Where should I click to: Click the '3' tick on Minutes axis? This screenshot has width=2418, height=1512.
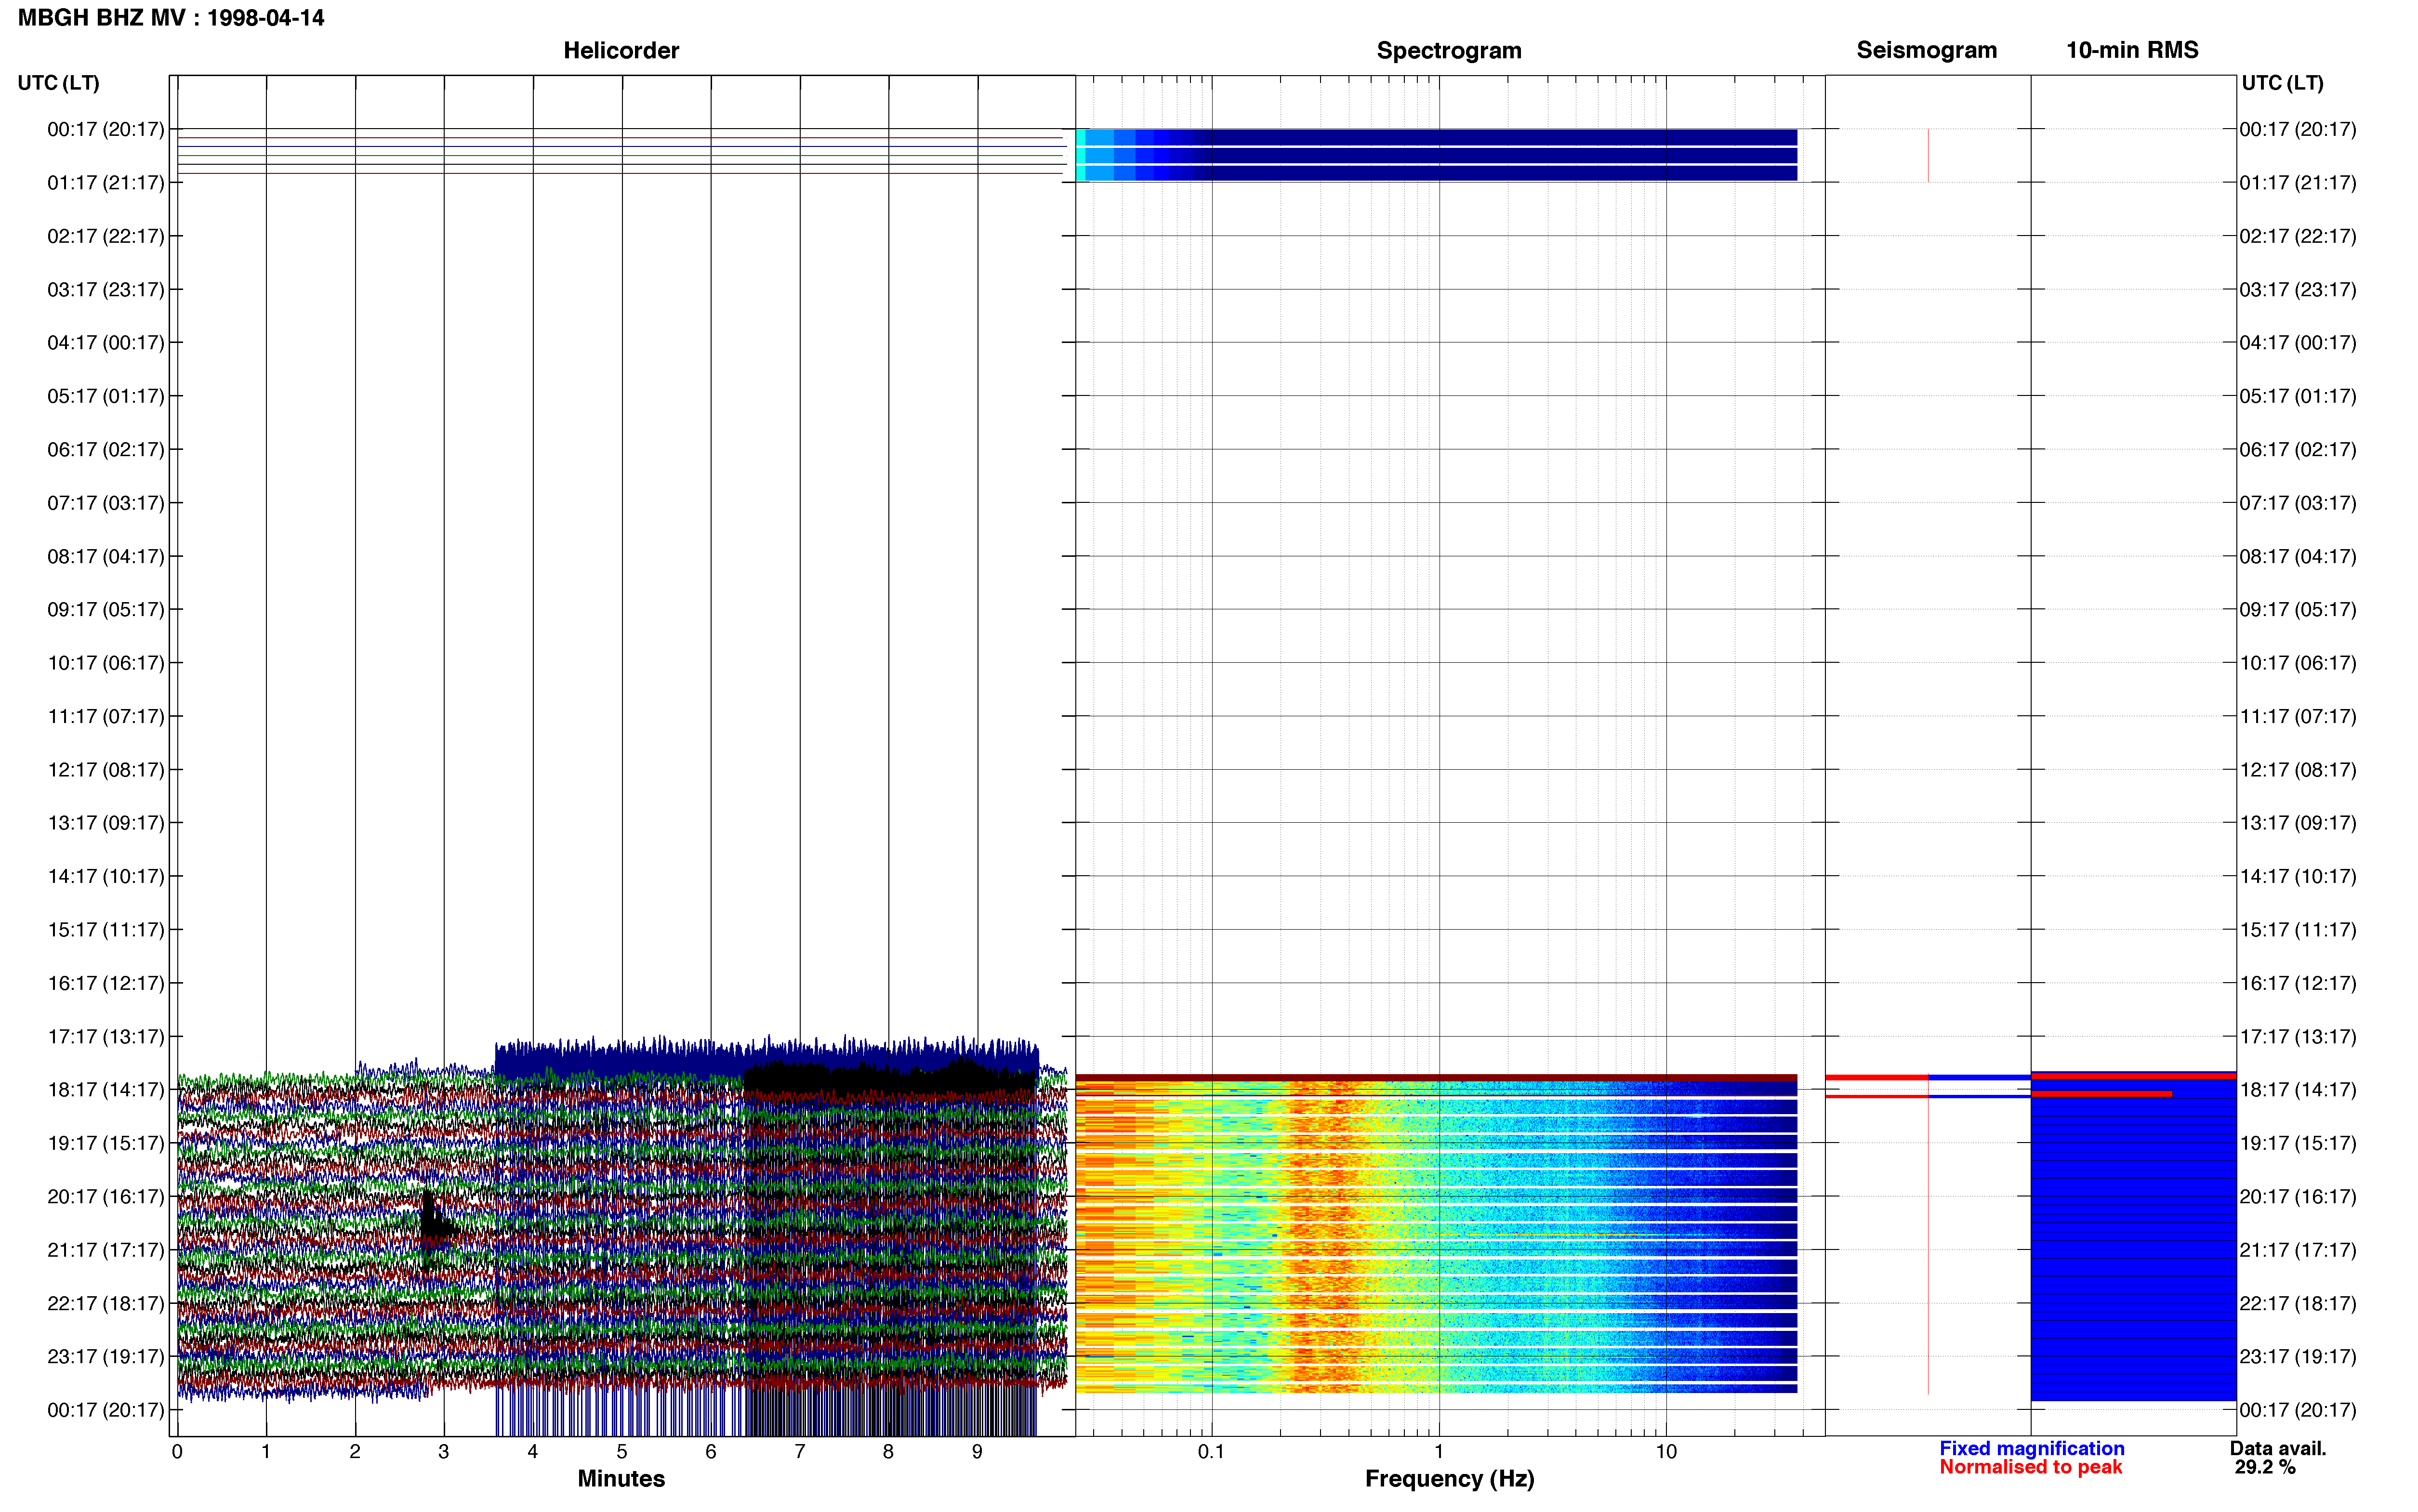[x=444, y=1452]
